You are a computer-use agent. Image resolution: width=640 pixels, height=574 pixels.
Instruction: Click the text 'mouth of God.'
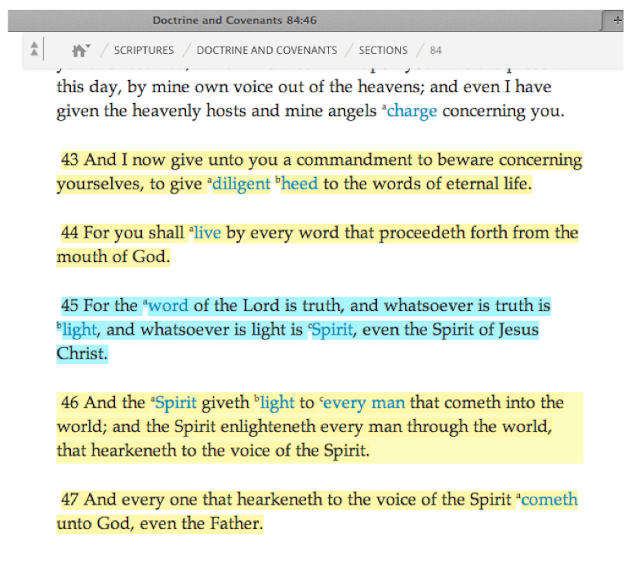(113, 257)
